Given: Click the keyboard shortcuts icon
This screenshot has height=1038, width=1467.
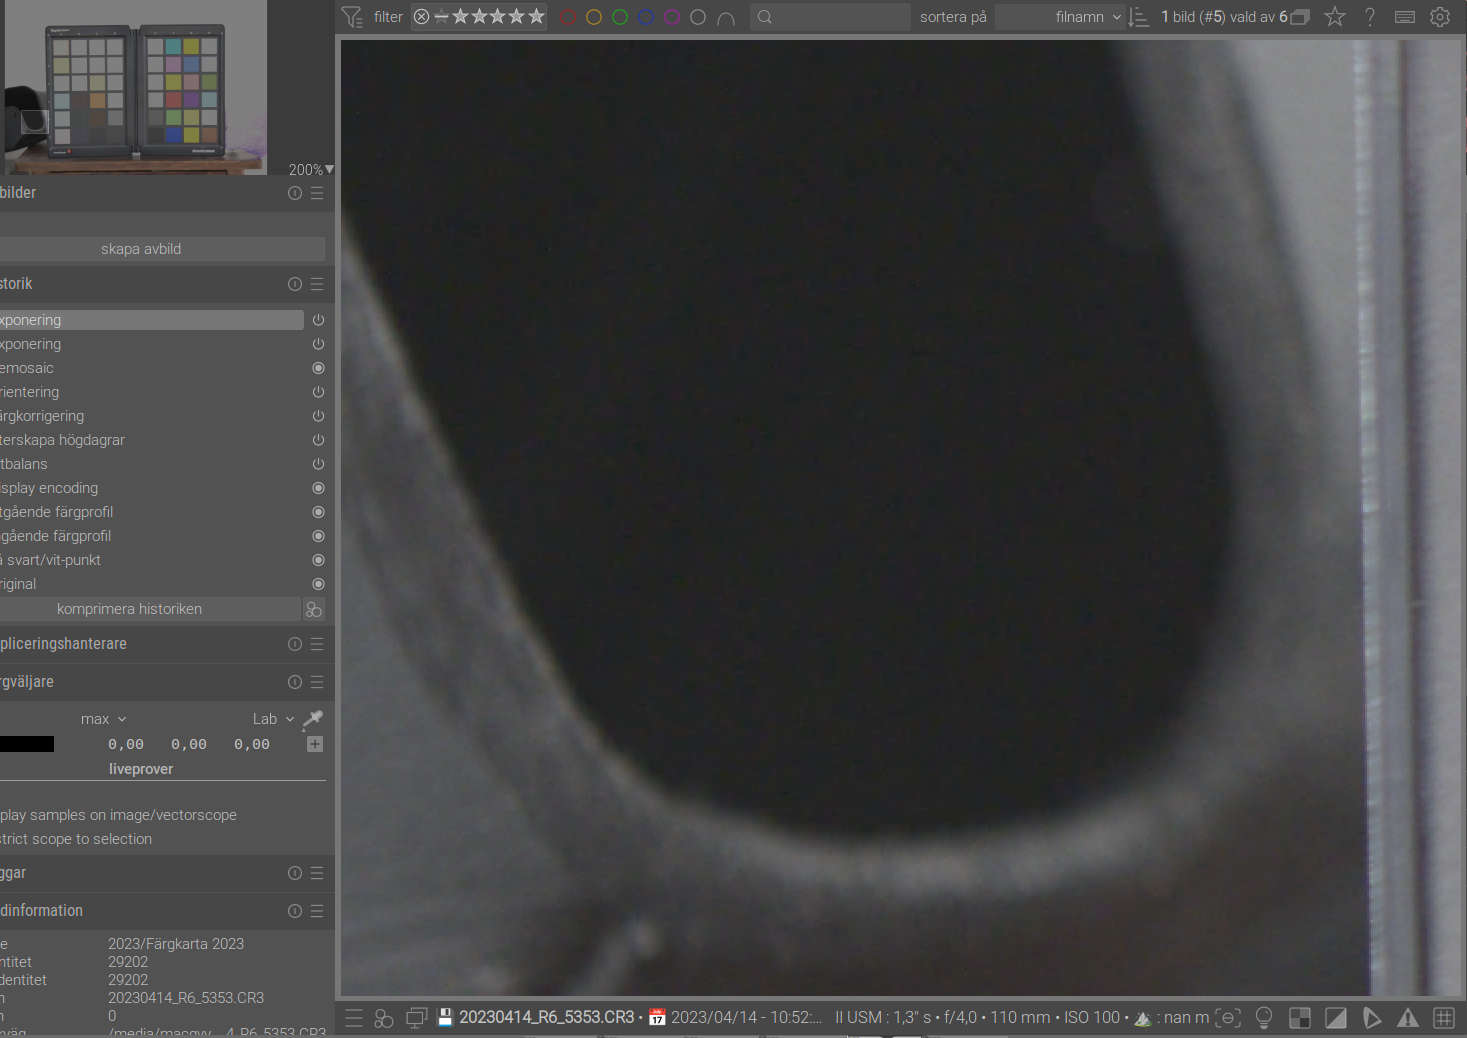Looking at the screenshot, I should click(1405, 17).
